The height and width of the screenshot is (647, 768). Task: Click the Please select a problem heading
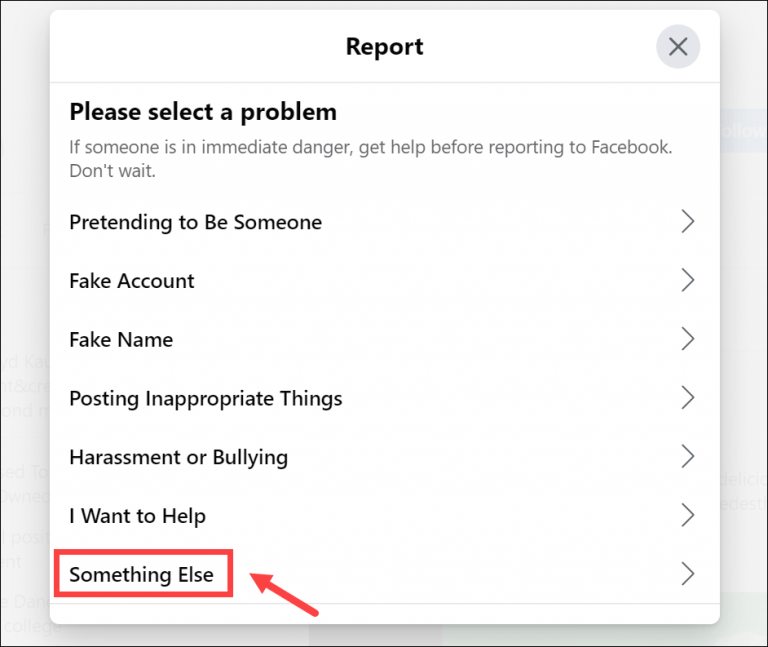pos(203,111)
